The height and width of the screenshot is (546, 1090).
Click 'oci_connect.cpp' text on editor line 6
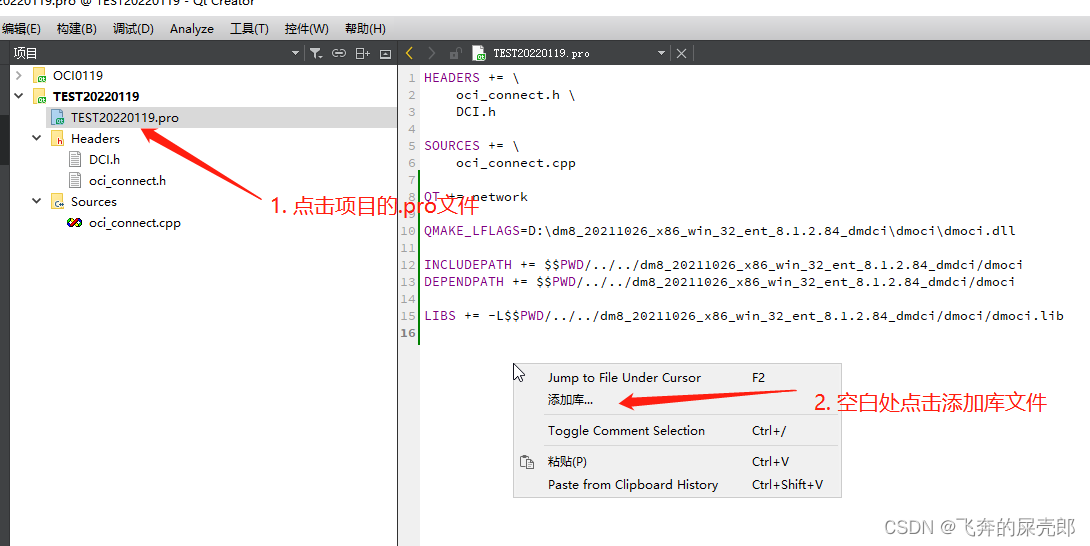(x=516, y=163)
